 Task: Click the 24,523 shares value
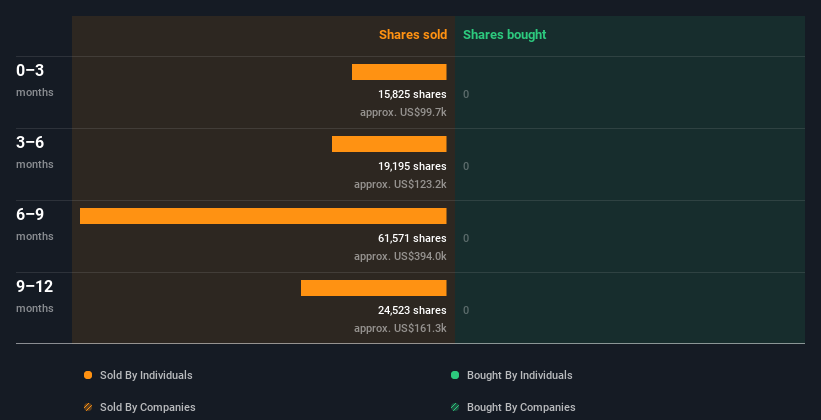(412, 310)
